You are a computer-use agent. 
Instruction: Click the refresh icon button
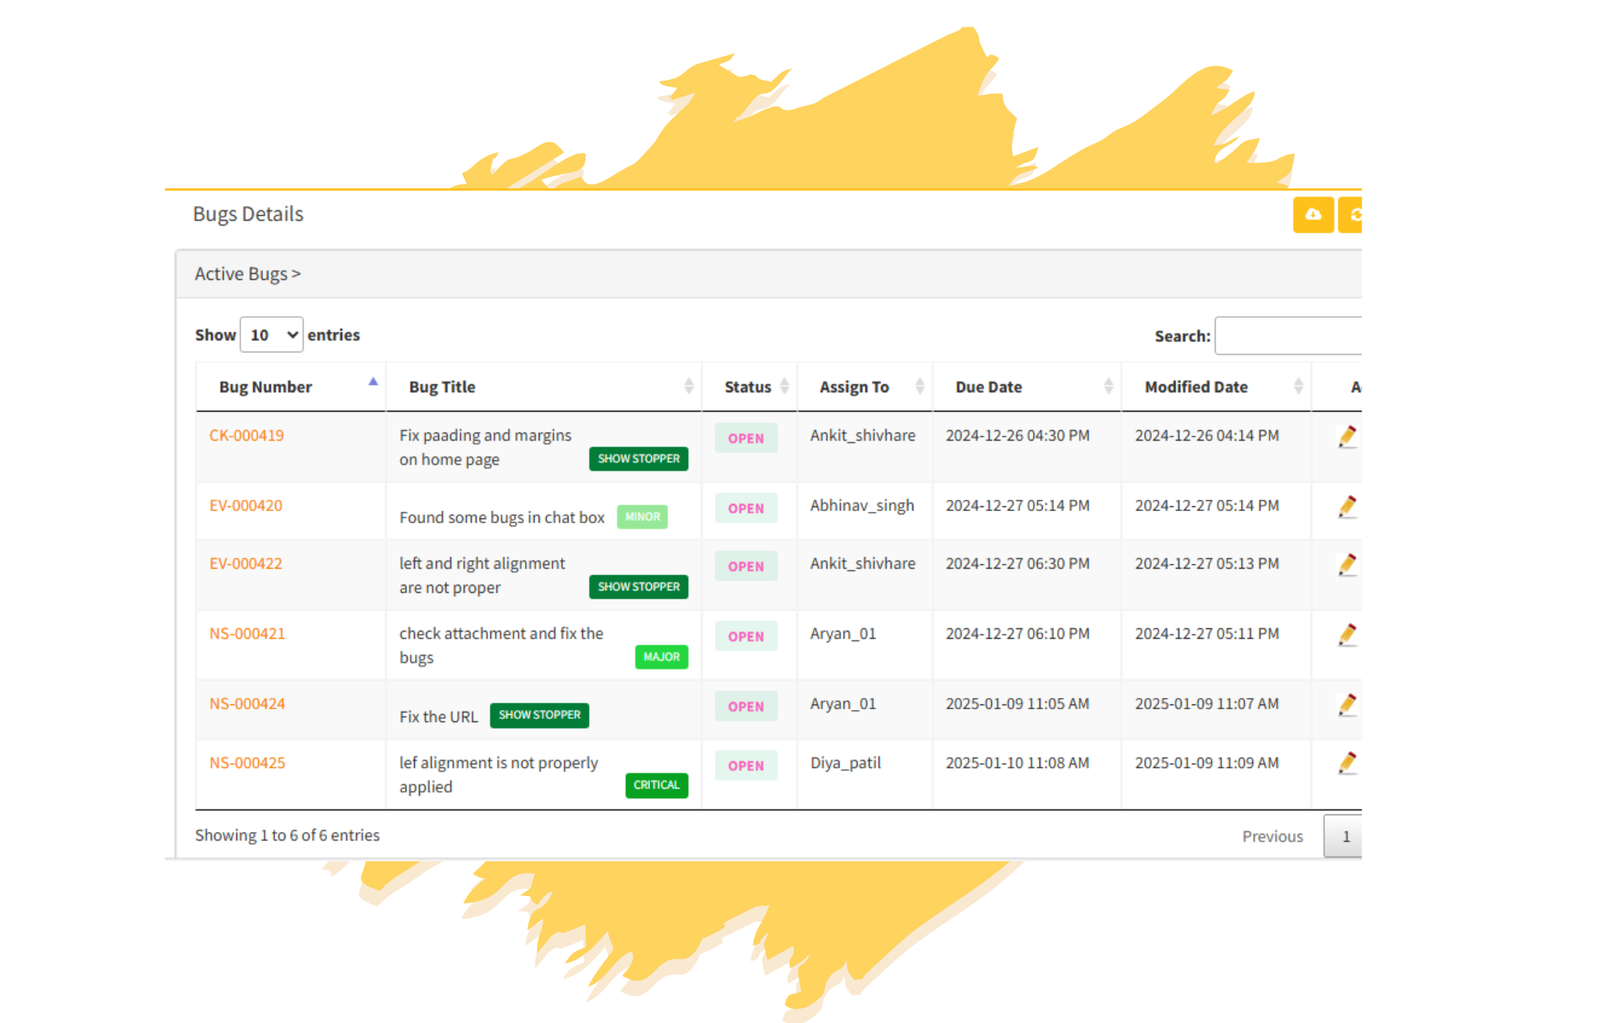(x=1352, y=215)
